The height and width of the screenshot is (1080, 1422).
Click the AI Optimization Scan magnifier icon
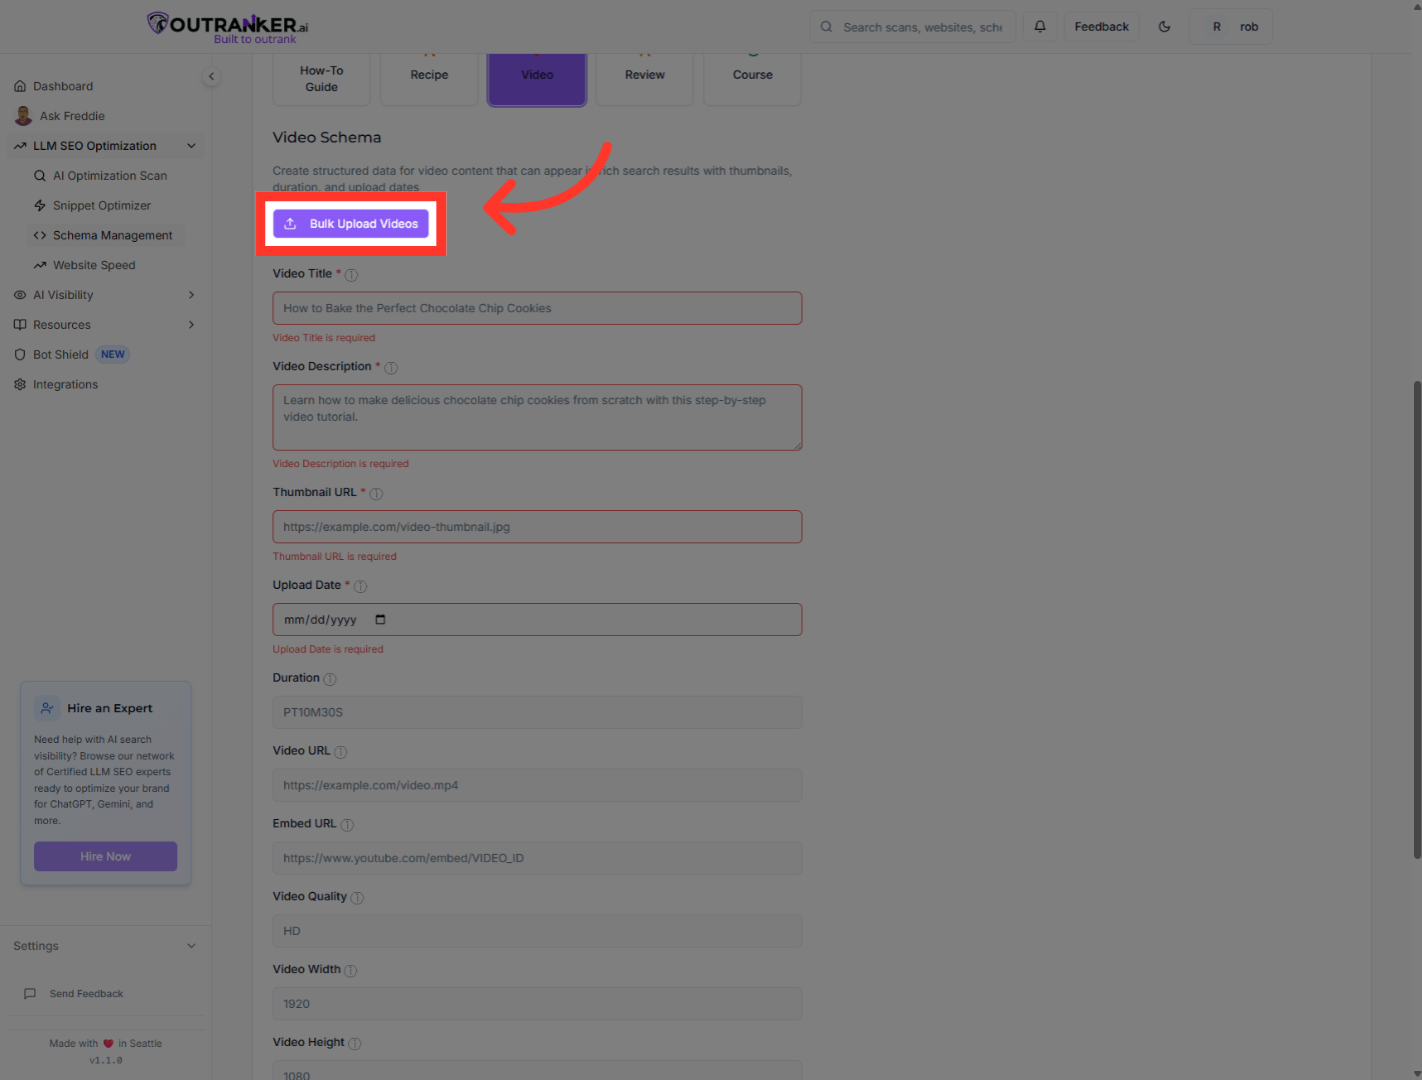tap(40, 175)
